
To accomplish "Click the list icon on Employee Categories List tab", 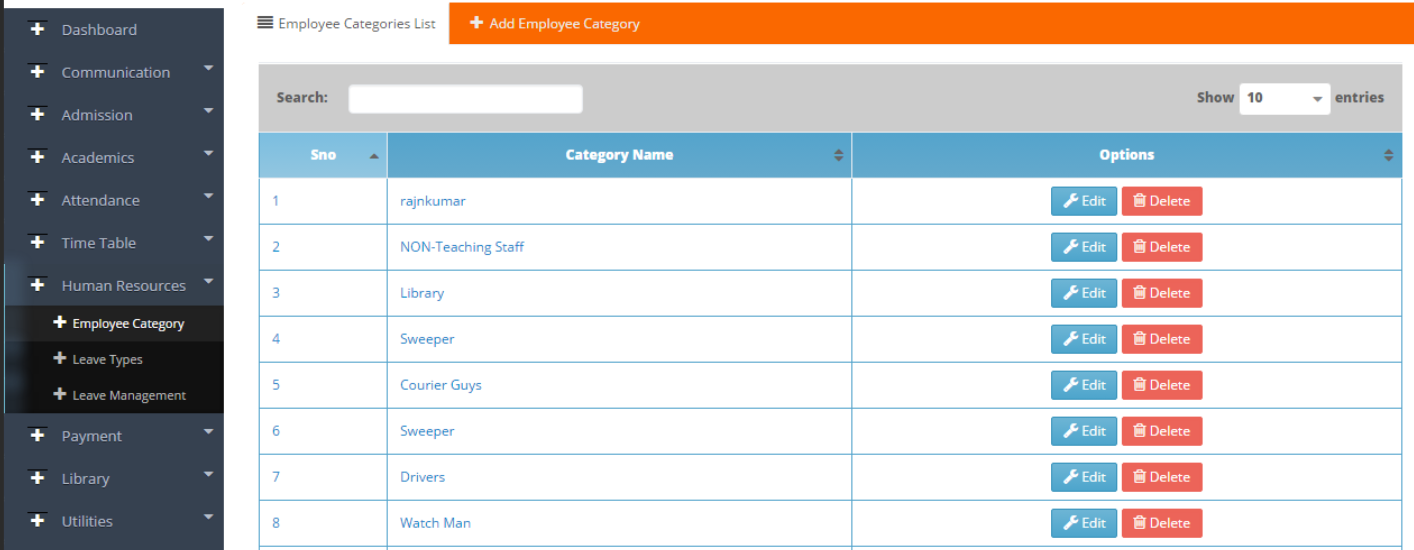I will (x=265, y=22).
